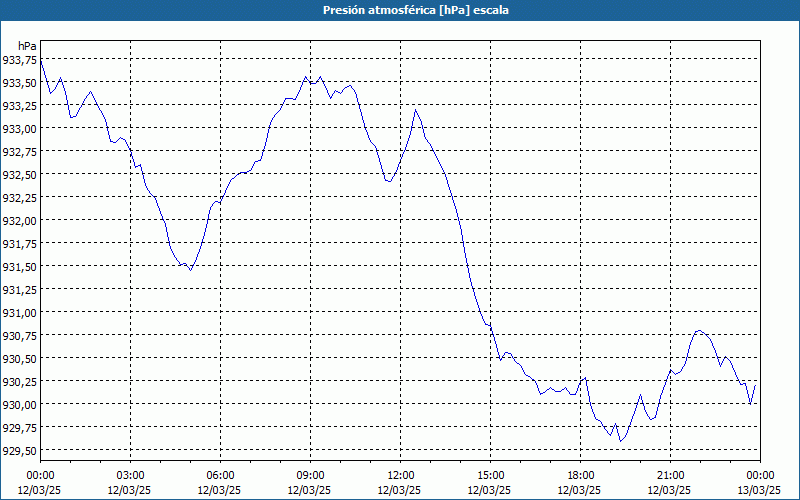Image resolution: width=800 pixels, height=500 pixels.
Task: Click the 932,25 y-axis label
Action: 19,197
